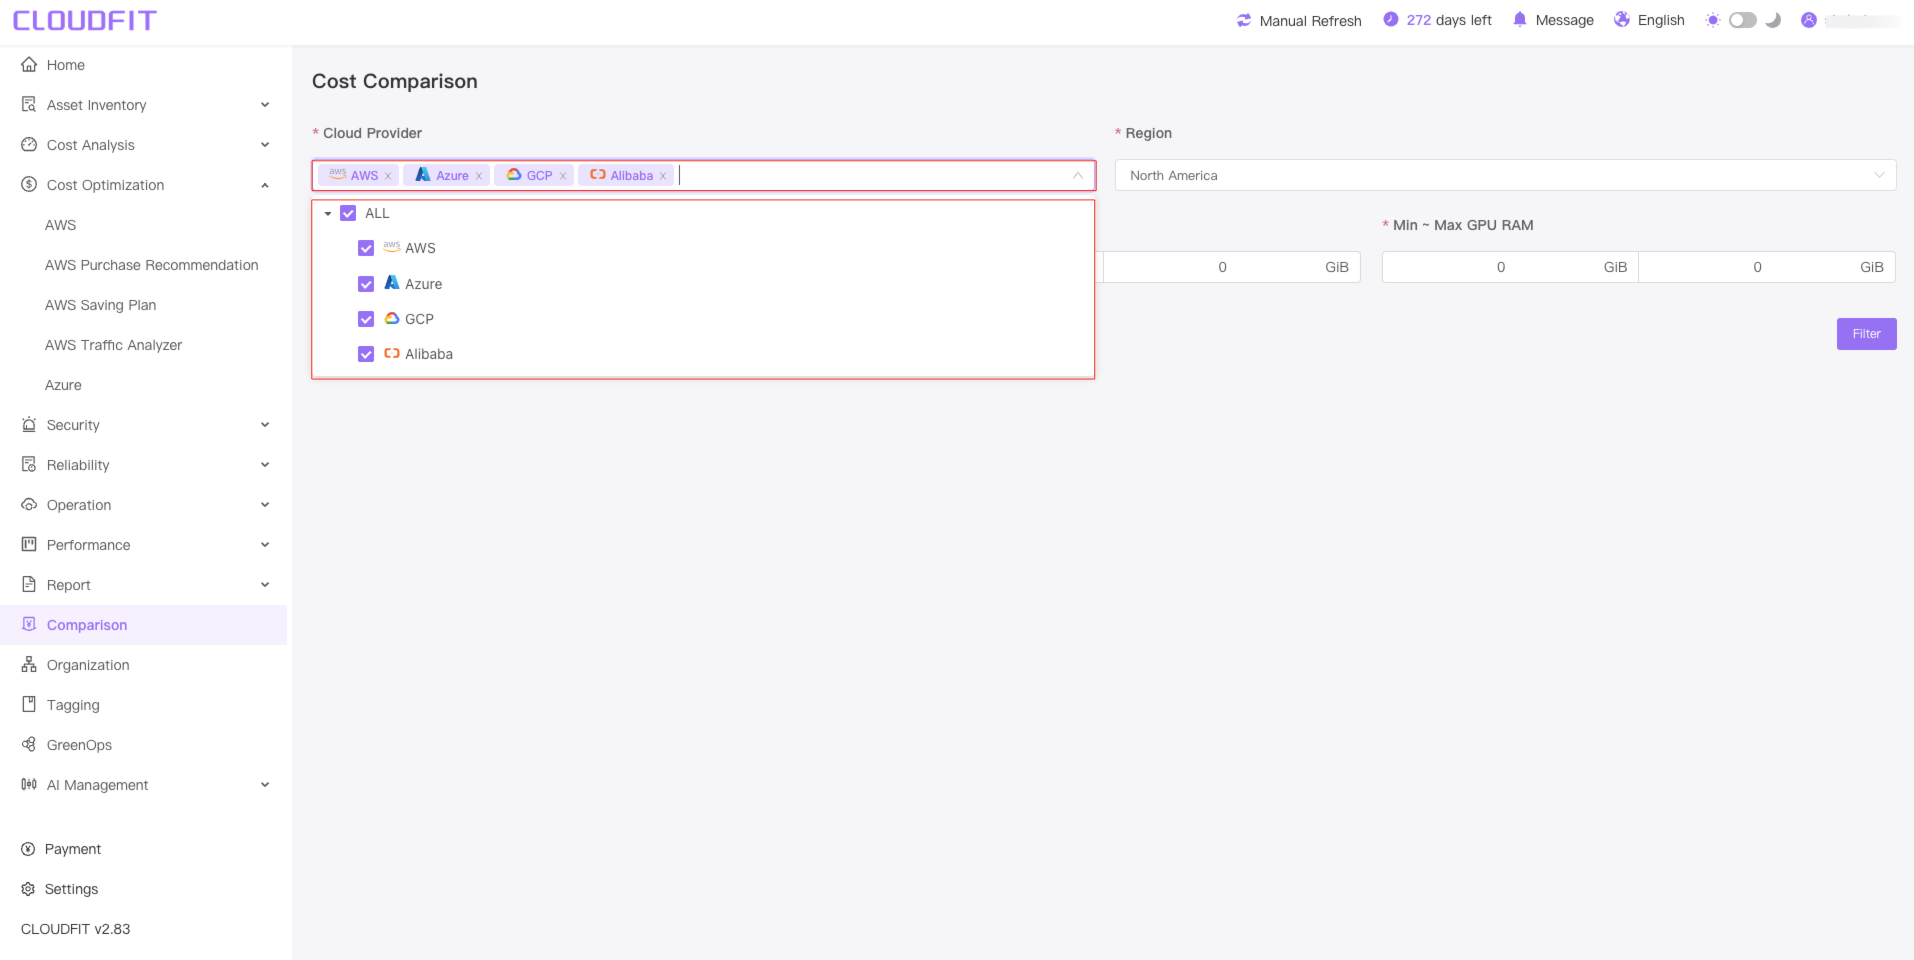This screenshot has height=960, width=1914.
Task: Uncheck the AWS provider checkbox
Action: pyautogui.click(x=366, y=248)
